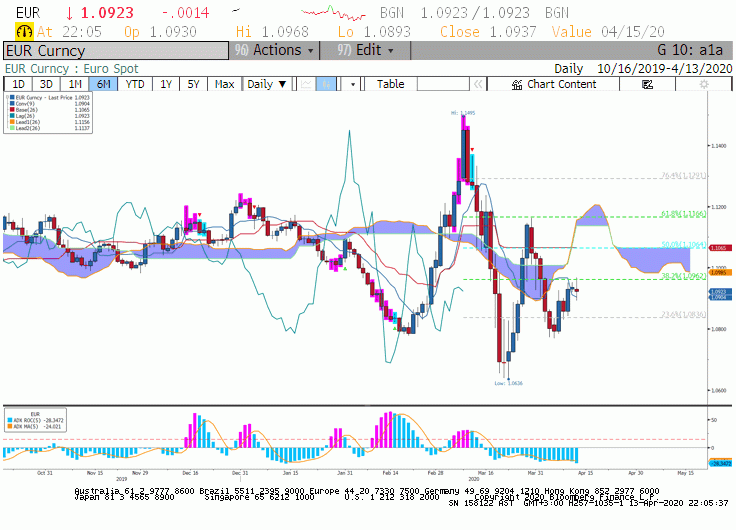Click the red down-arrow price indicator
Viewport: 736px width, 530px height.
[69, 13]
